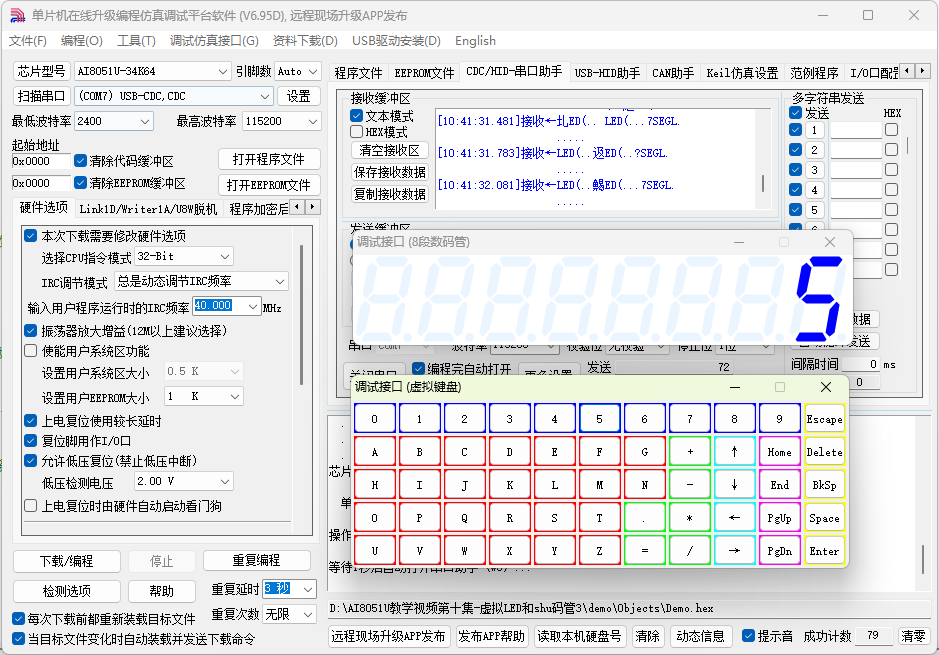
Task: Click 清空接收区 button
Action: (x=389, y=150)
